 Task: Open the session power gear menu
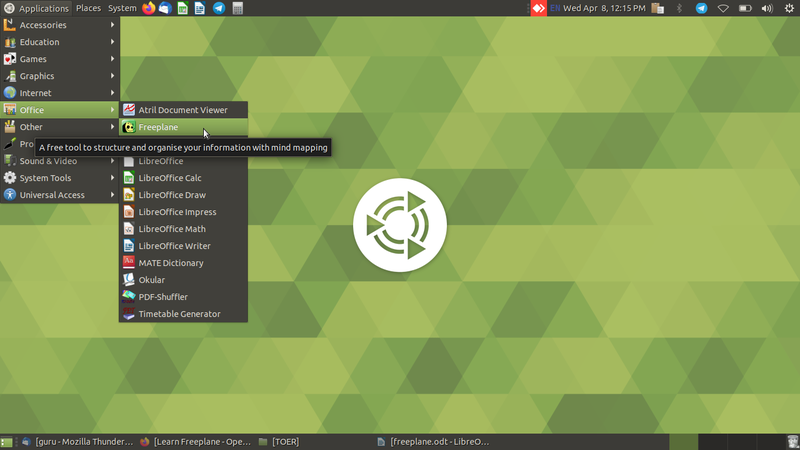[789, 8]
